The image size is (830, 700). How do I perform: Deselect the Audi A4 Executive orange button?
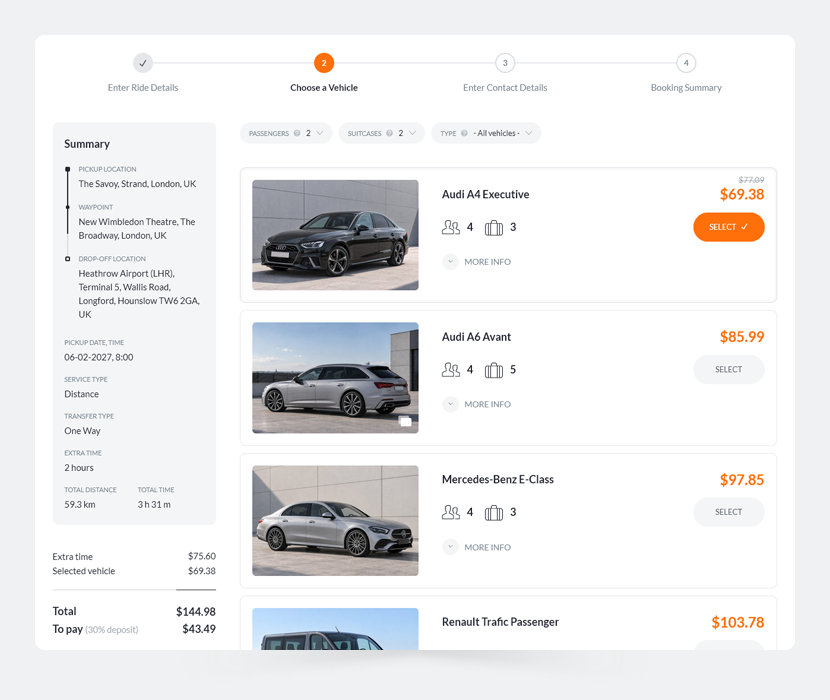tap(729, 227)
